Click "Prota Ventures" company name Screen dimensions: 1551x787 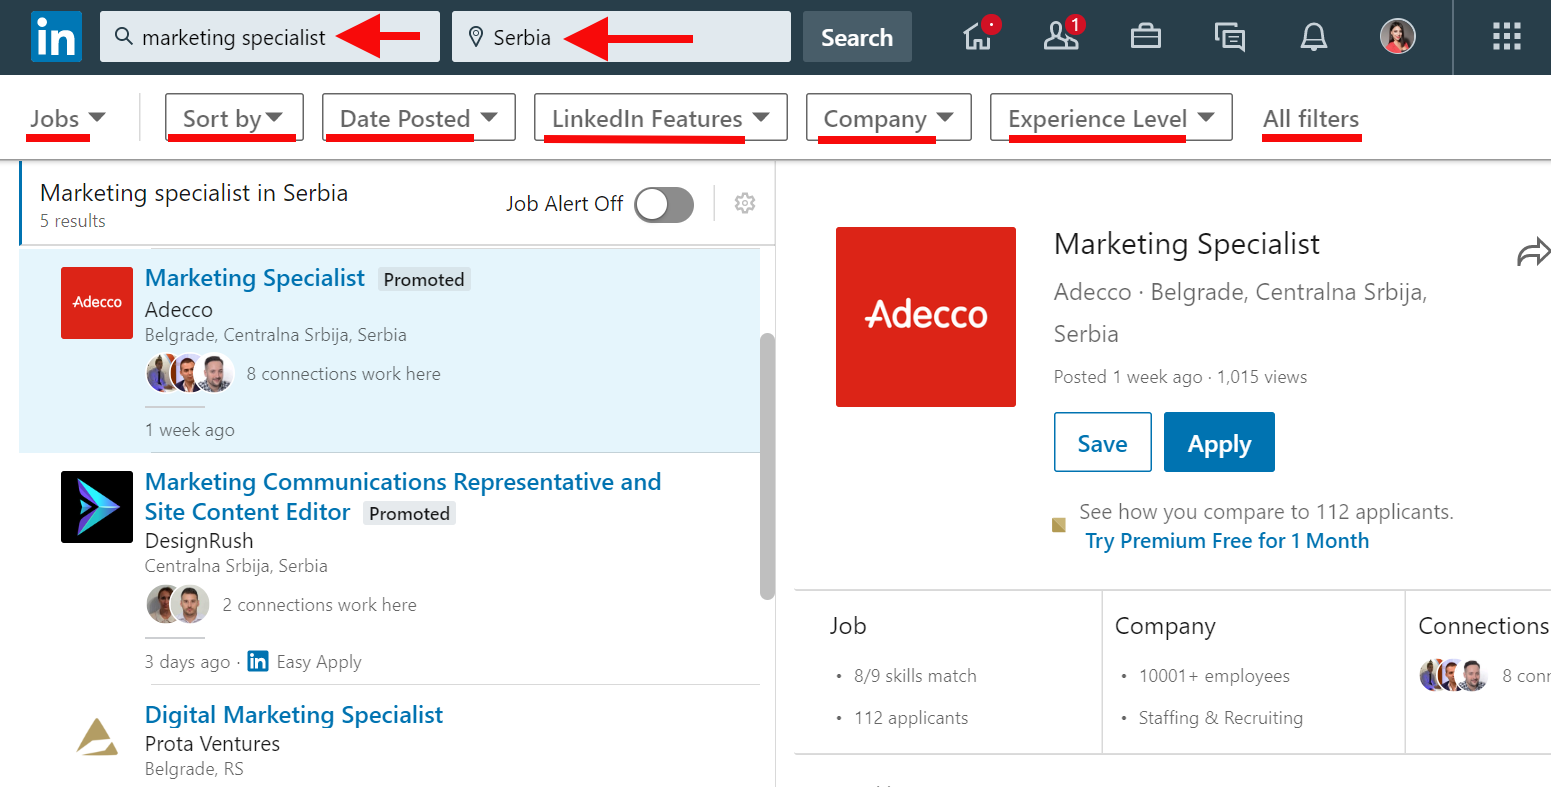212,744
